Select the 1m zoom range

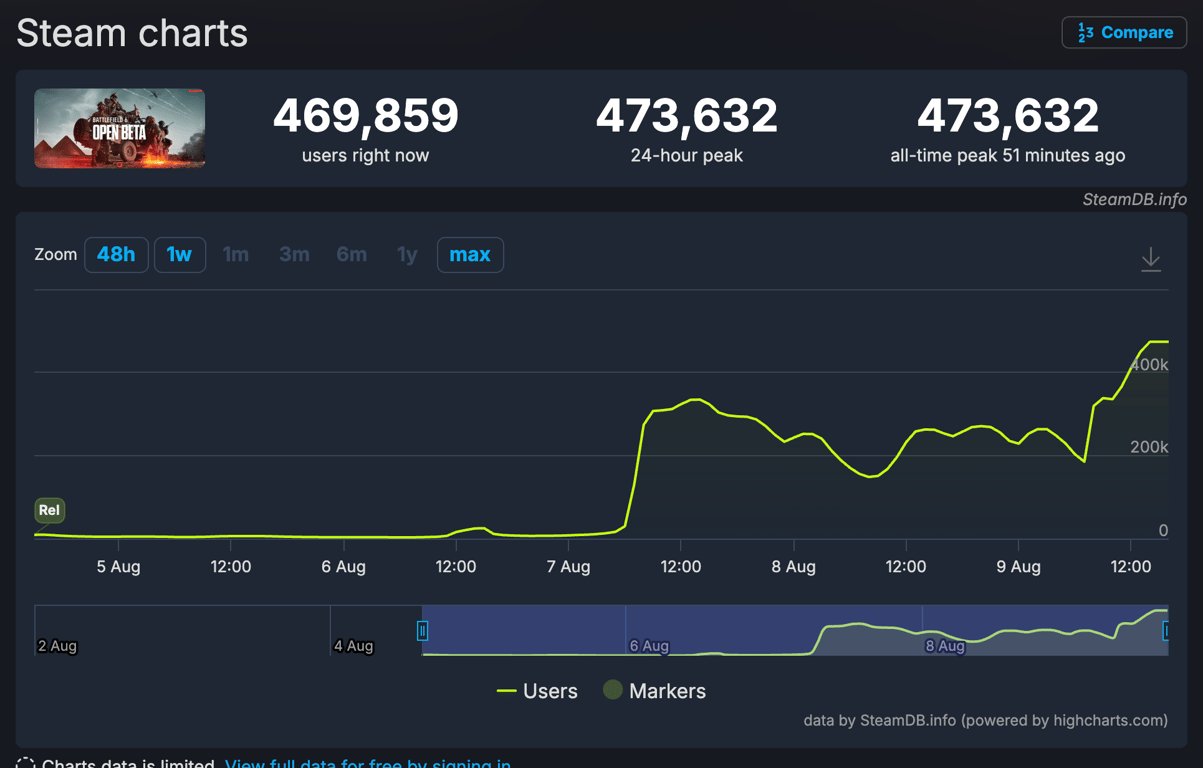coord(236,255)
